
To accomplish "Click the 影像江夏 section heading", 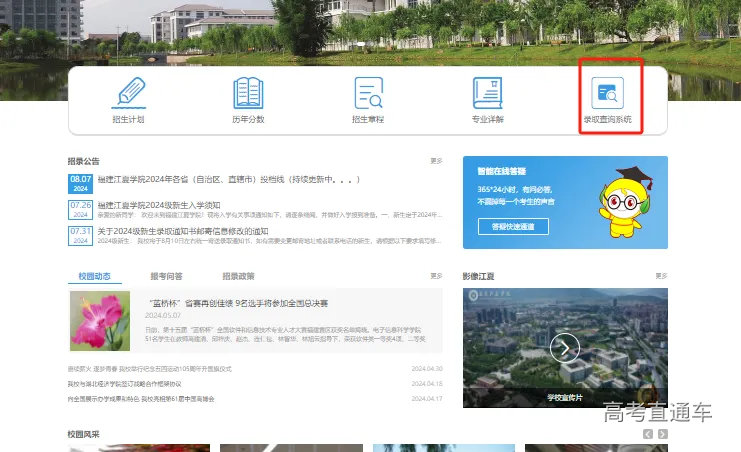I will click(478, 276).
